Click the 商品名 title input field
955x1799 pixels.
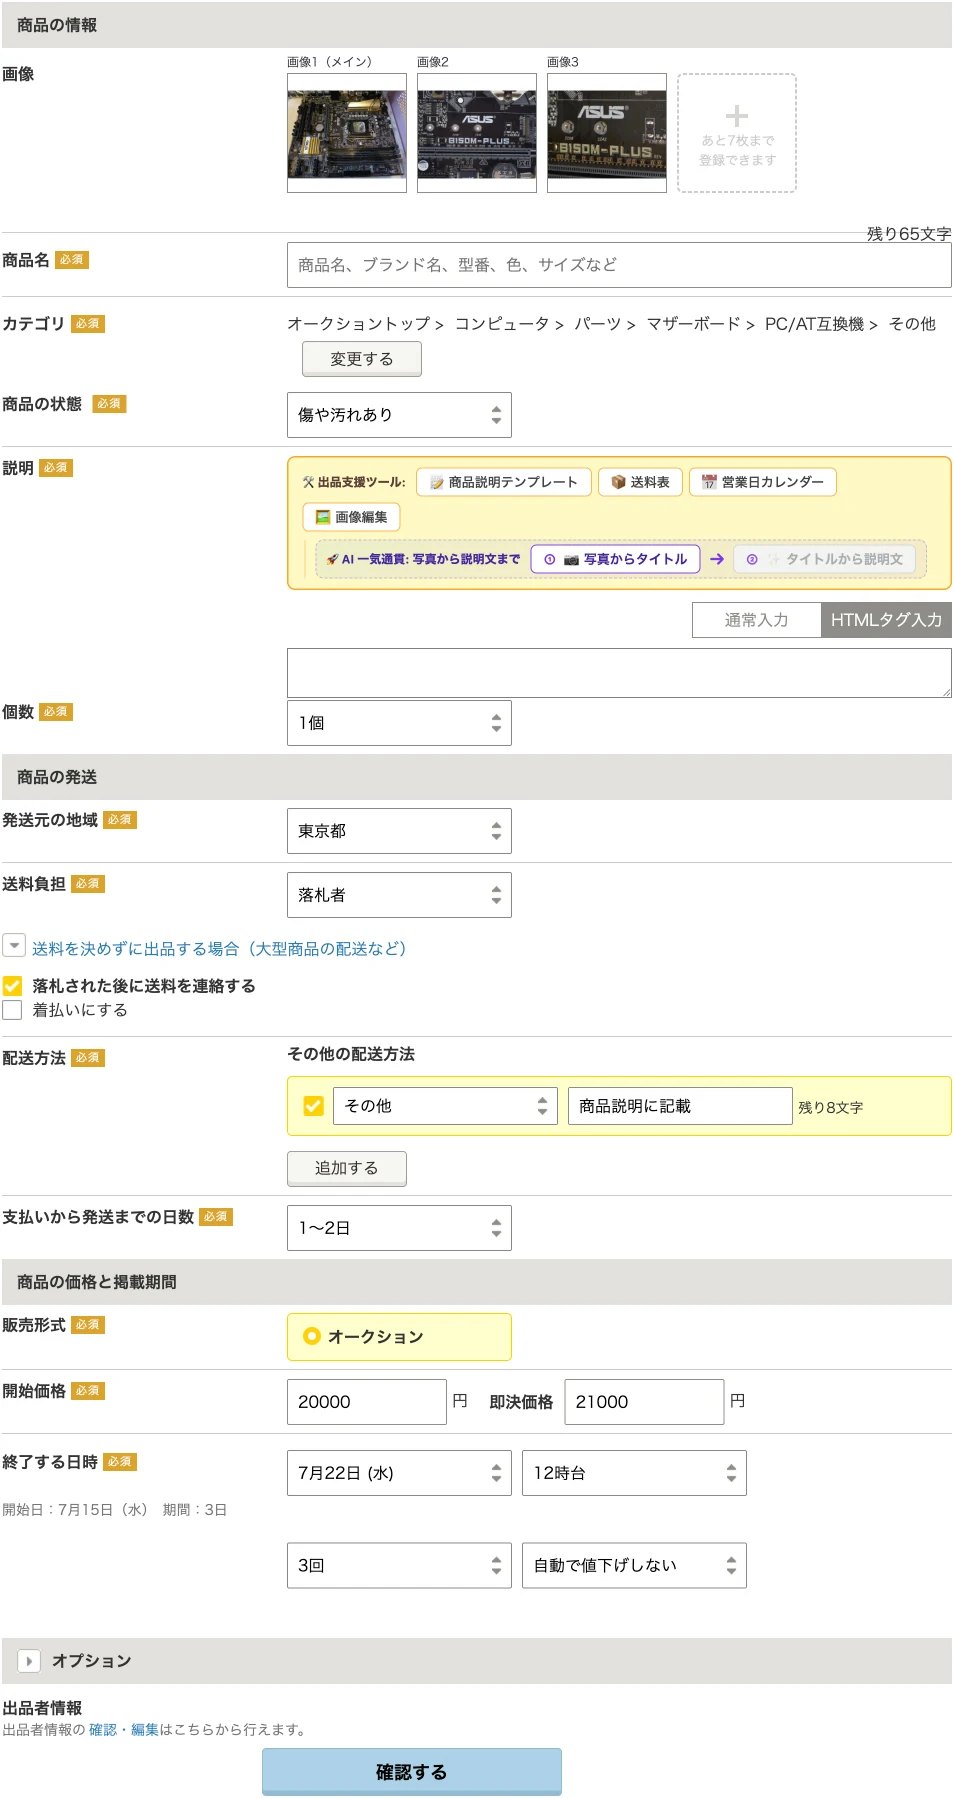(619, 265)
